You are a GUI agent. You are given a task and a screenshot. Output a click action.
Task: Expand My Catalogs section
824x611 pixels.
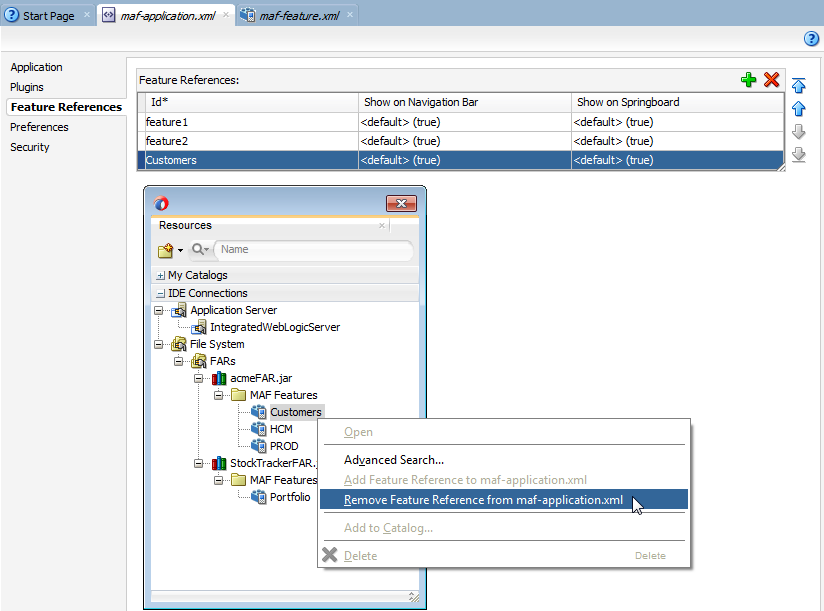[x=161, y=275]
